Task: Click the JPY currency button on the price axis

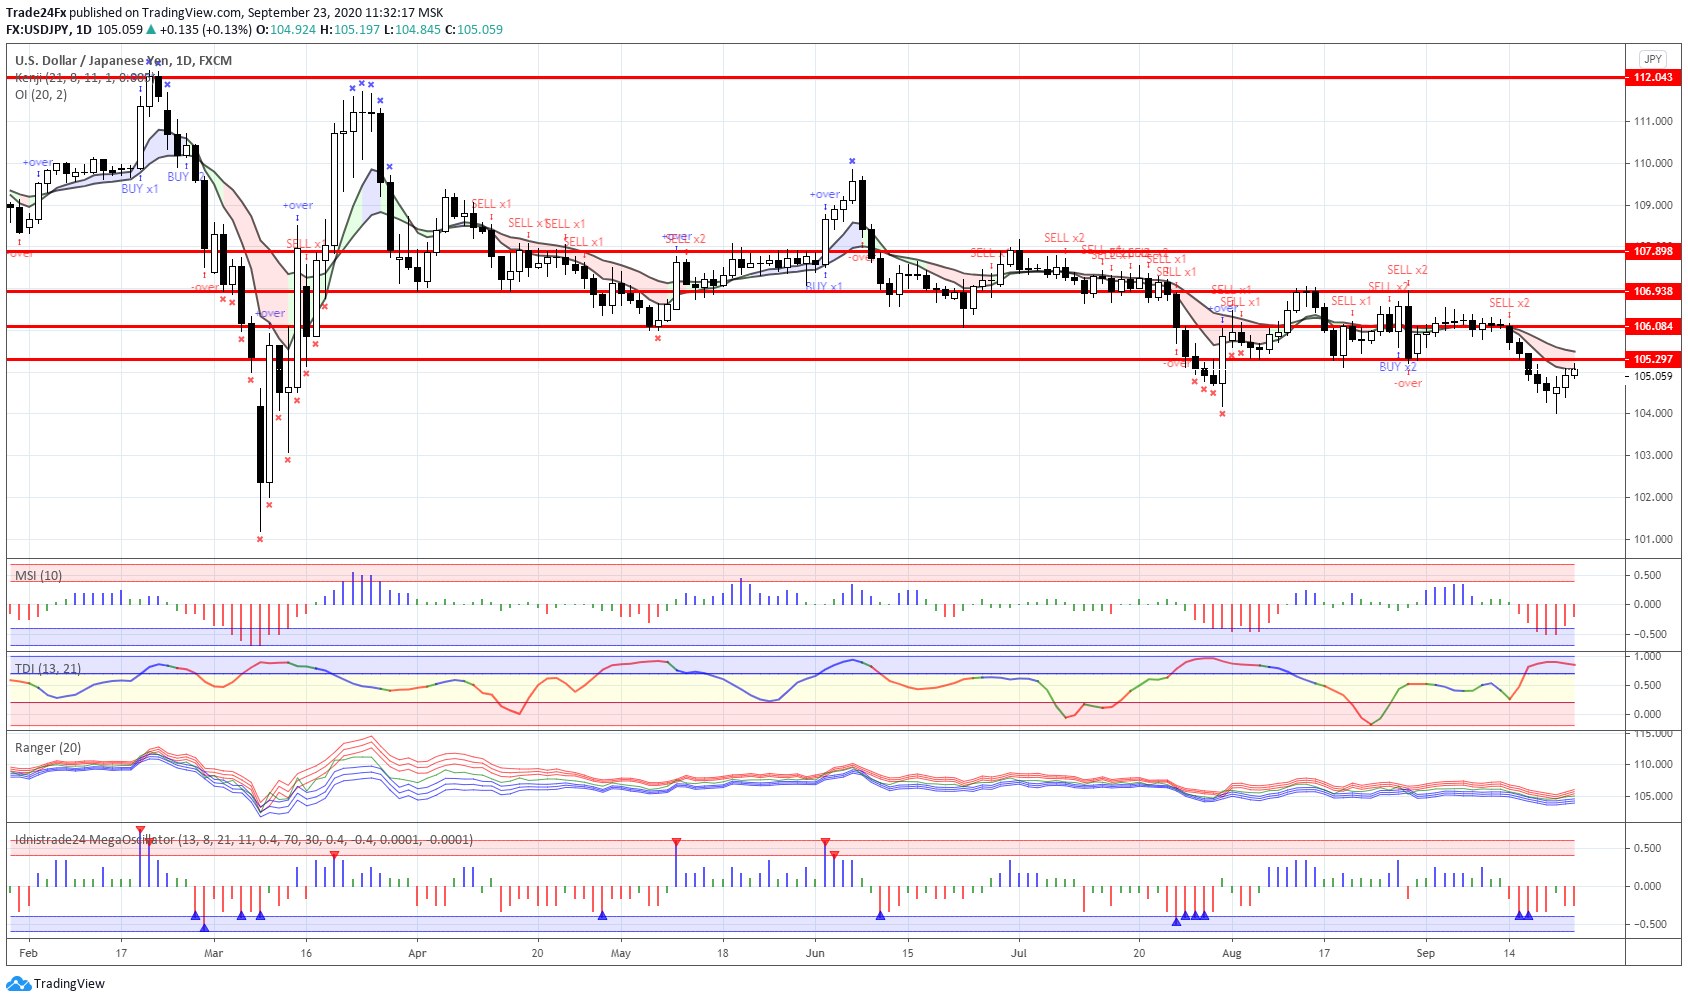Action: [1652, 59]
